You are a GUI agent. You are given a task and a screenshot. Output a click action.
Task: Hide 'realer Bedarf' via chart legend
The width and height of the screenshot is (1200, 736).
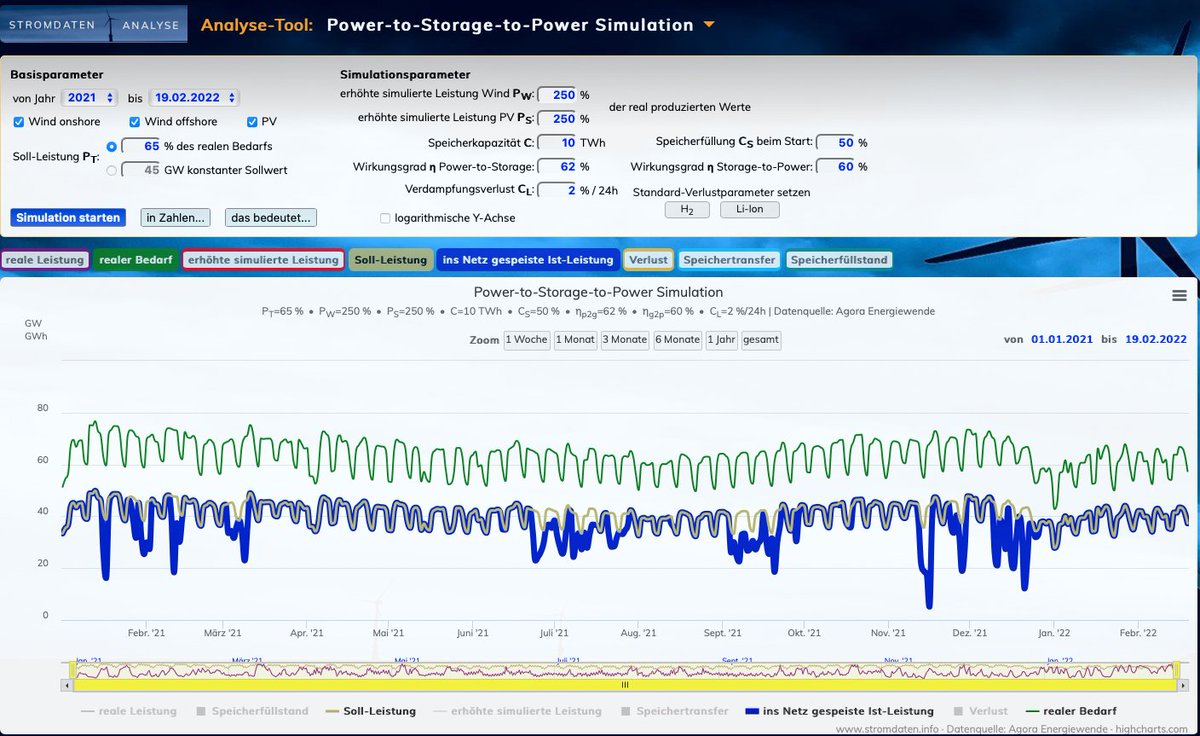point(1071,711)
